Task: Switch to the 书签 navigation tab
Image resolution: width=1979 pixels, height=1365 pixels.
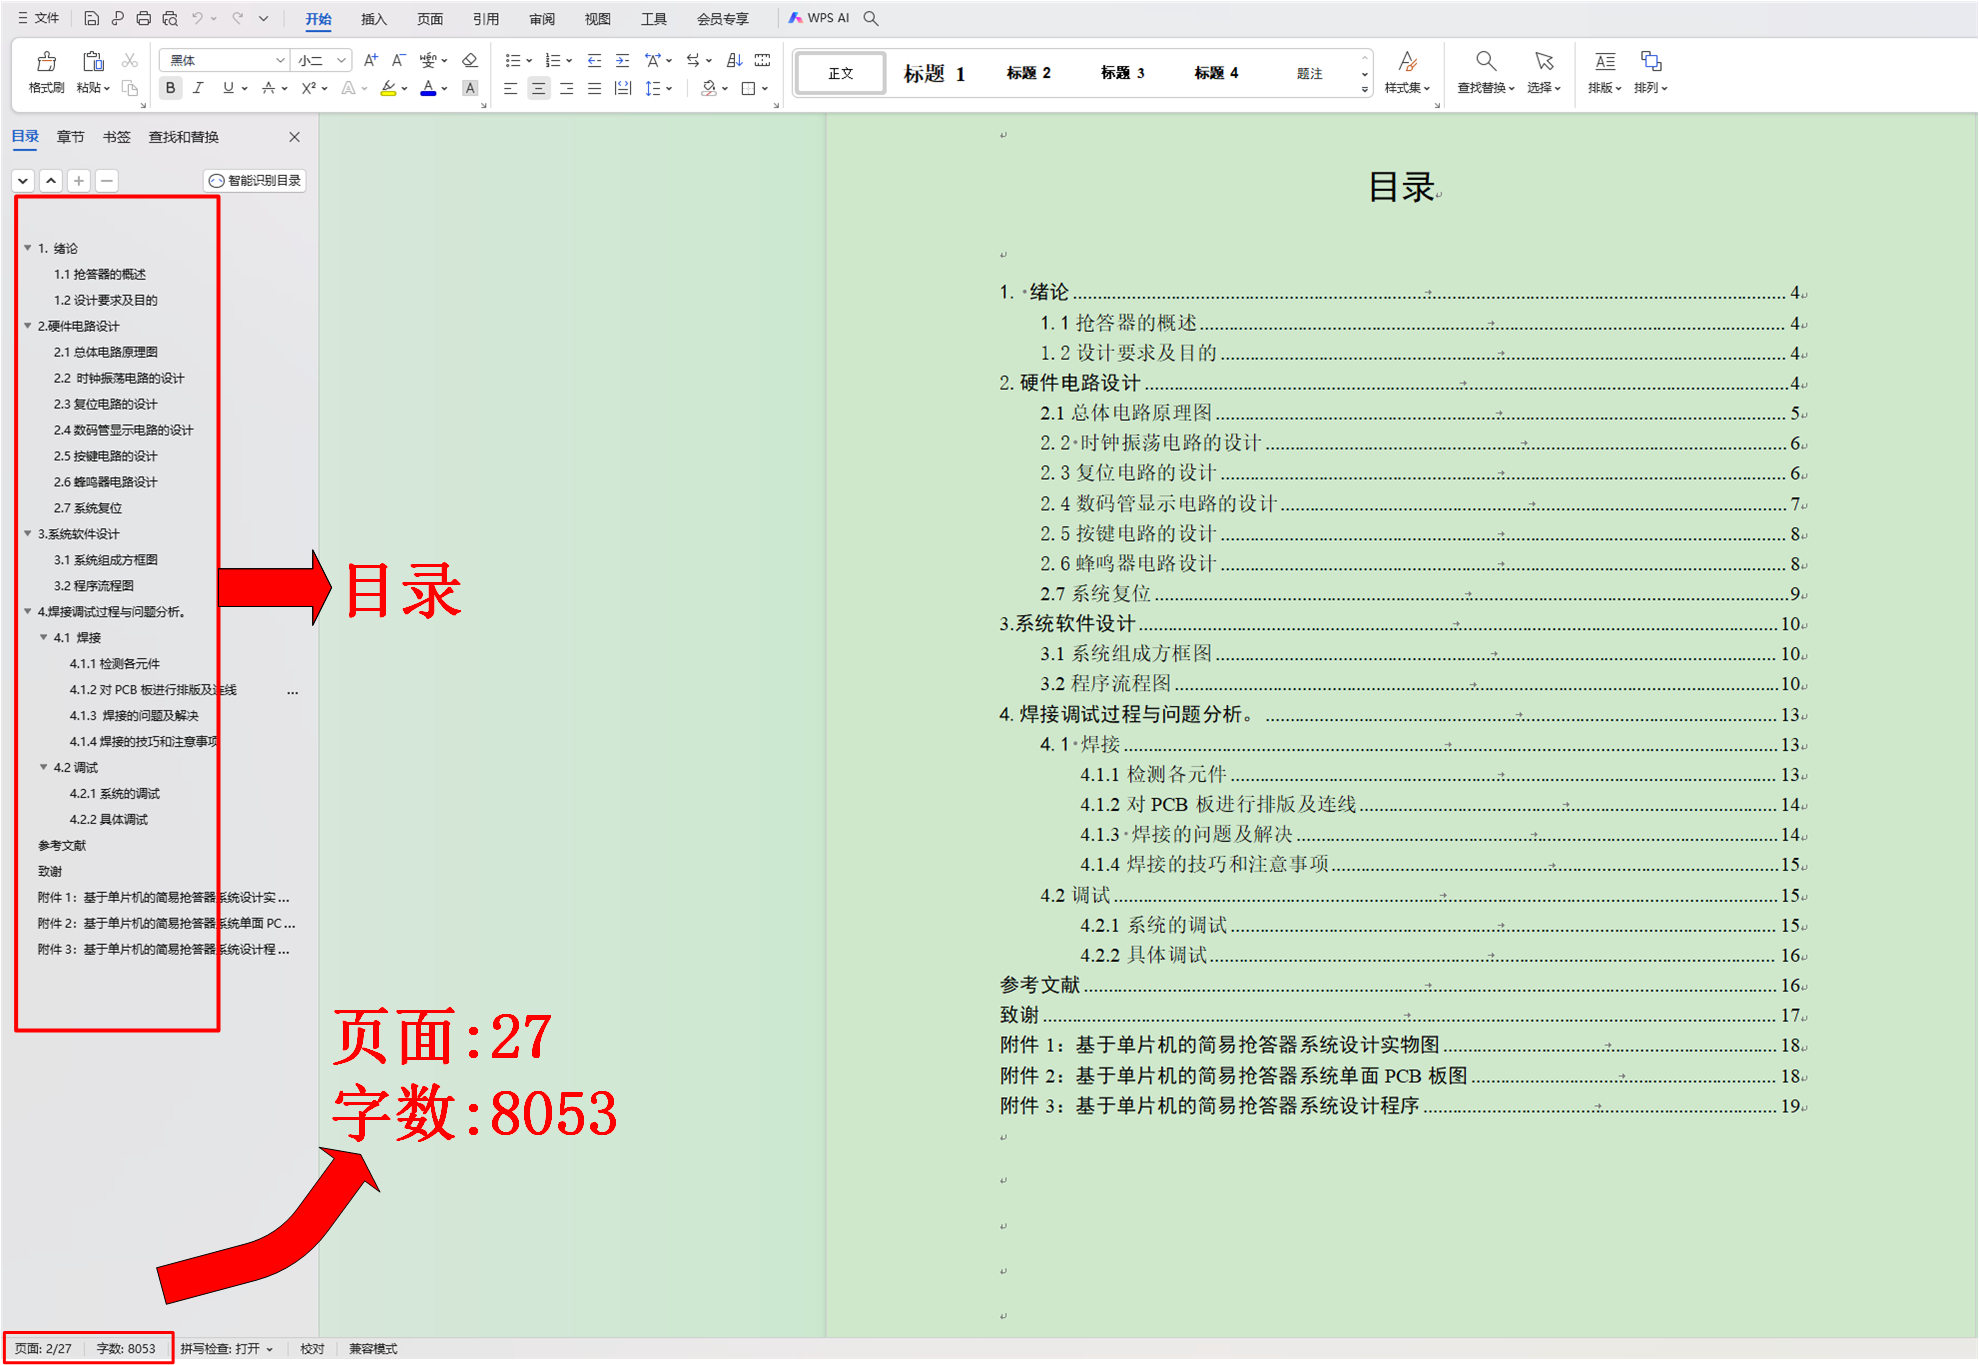Action: point(115,137)
